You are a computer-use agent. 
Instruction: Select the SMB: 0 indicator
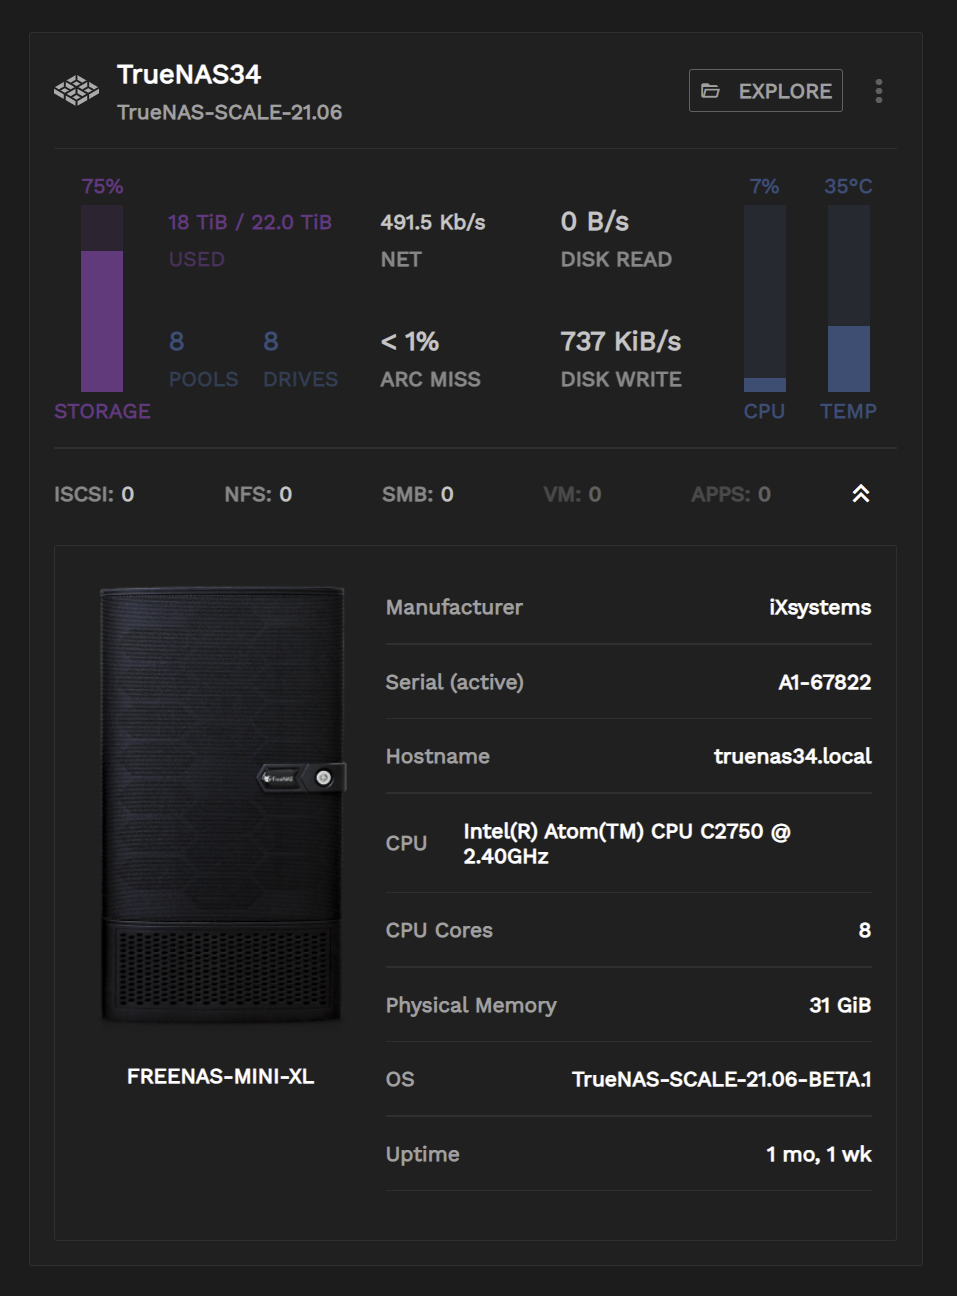tap(418, 494)
